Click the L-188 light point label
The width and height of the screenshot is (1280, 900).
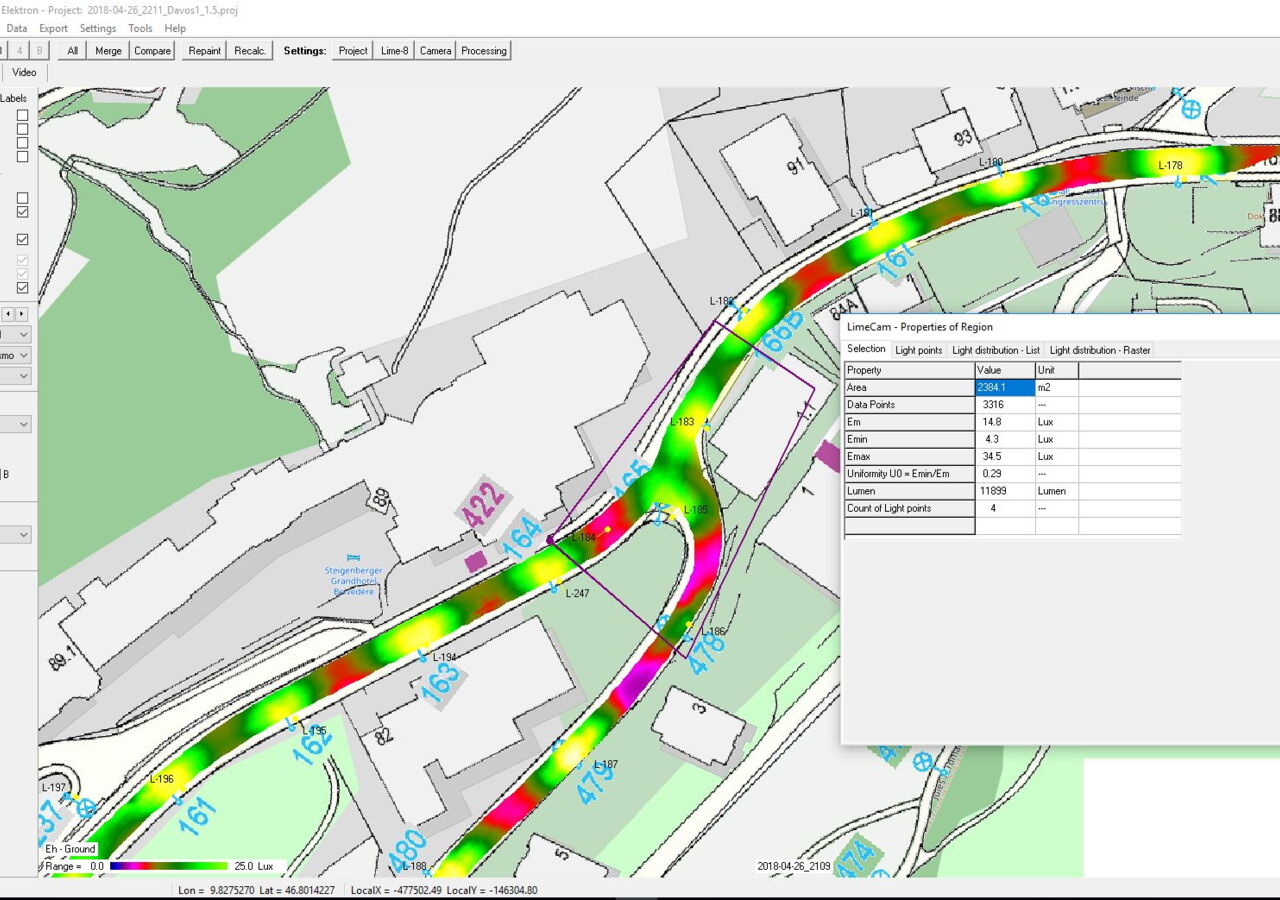(414, 866)
